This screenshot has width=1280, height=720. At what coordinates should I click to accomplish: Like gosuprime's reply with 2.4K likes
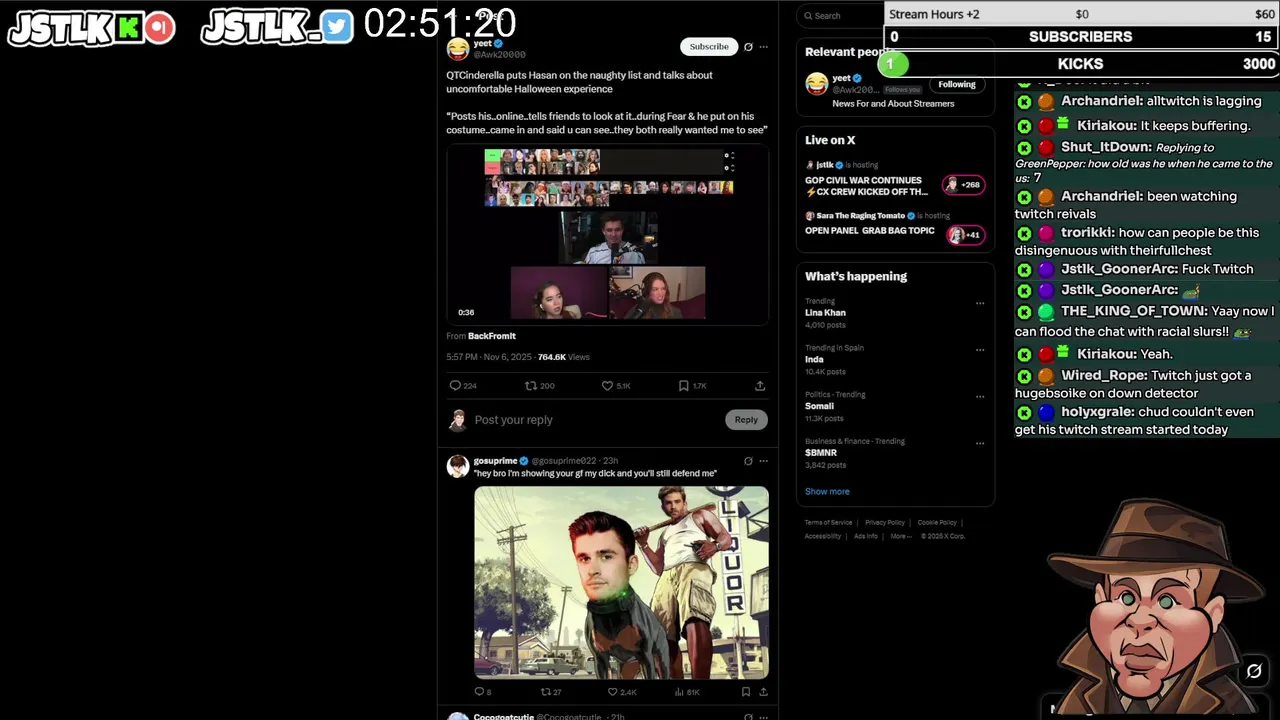(613, 692)
